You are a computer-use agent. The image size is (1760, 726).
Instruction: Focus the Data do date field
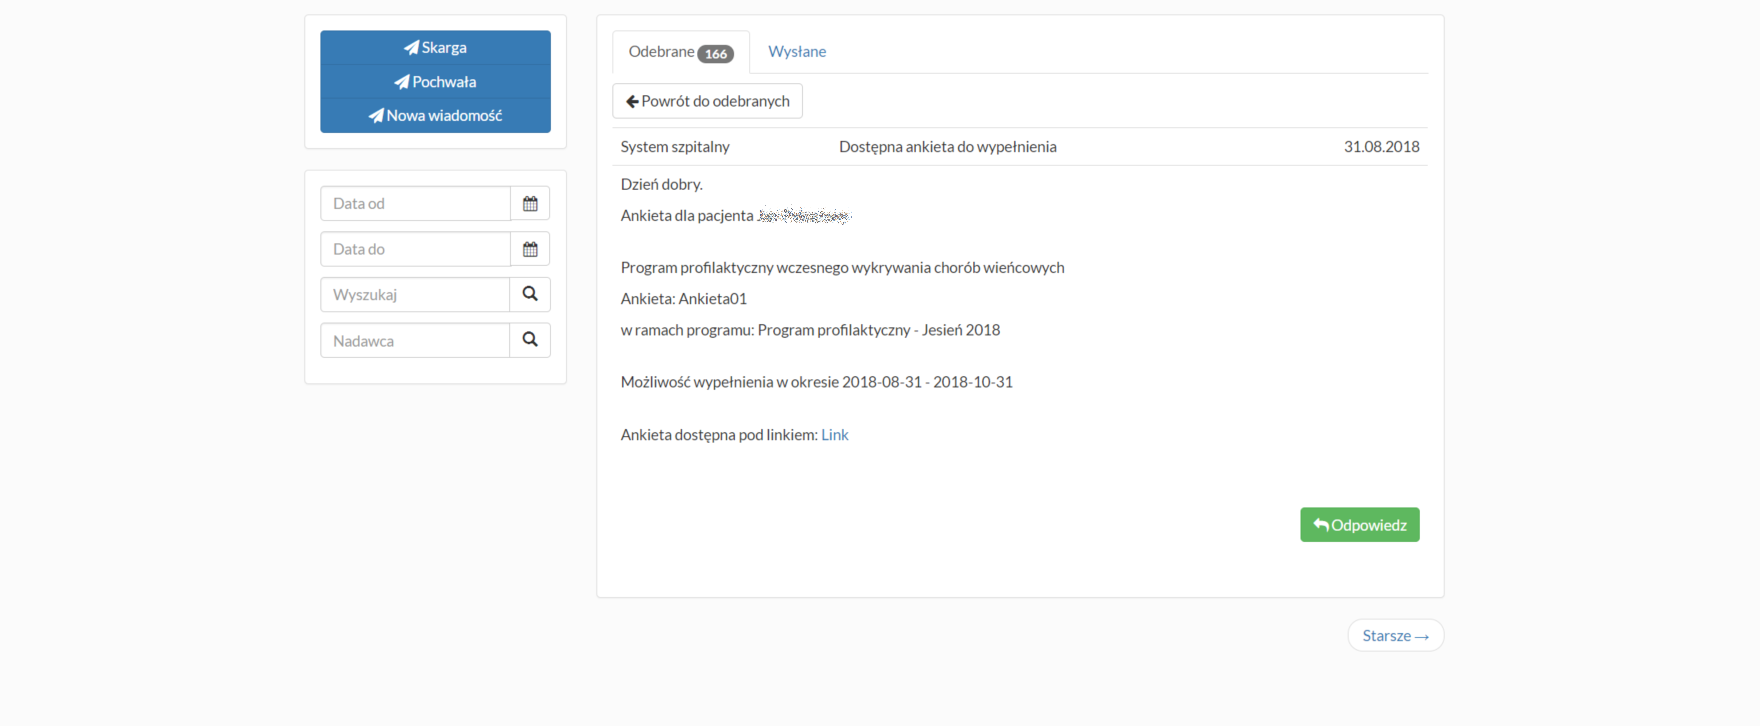point(415,249)
